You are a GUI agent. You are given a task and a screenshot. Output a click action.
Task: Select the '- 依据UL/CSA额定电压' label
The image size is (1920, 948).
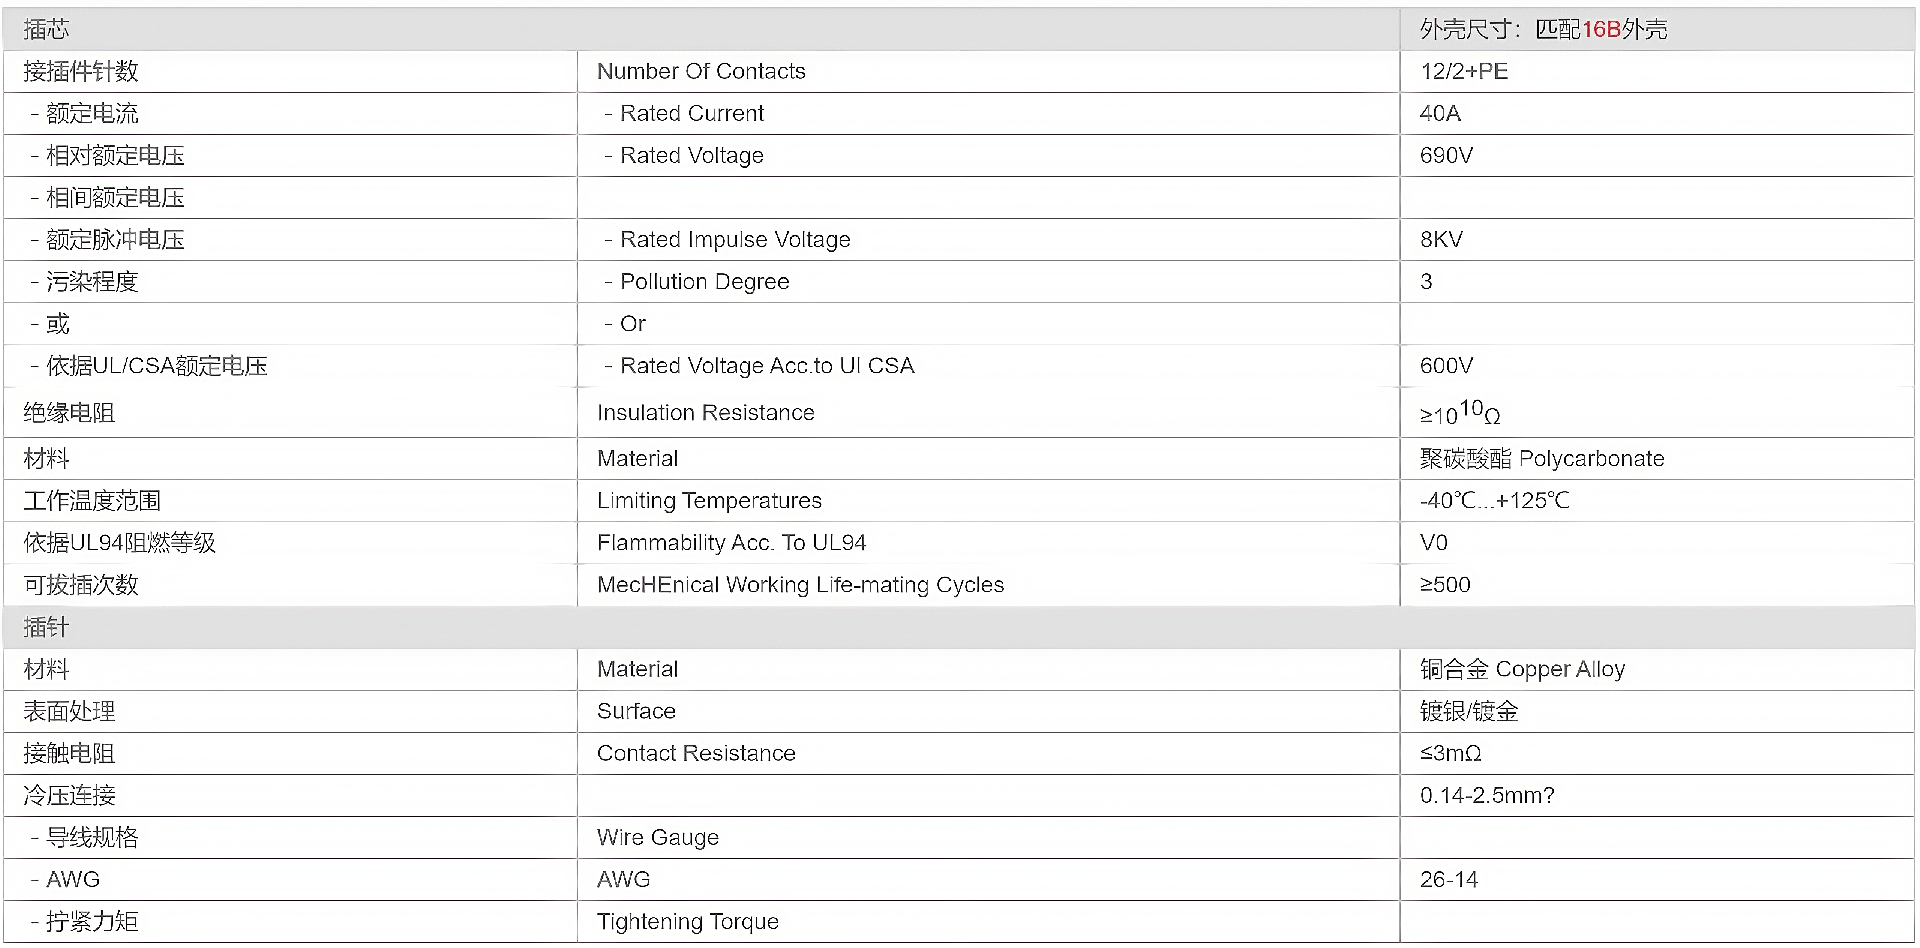(x=149, y=365)
